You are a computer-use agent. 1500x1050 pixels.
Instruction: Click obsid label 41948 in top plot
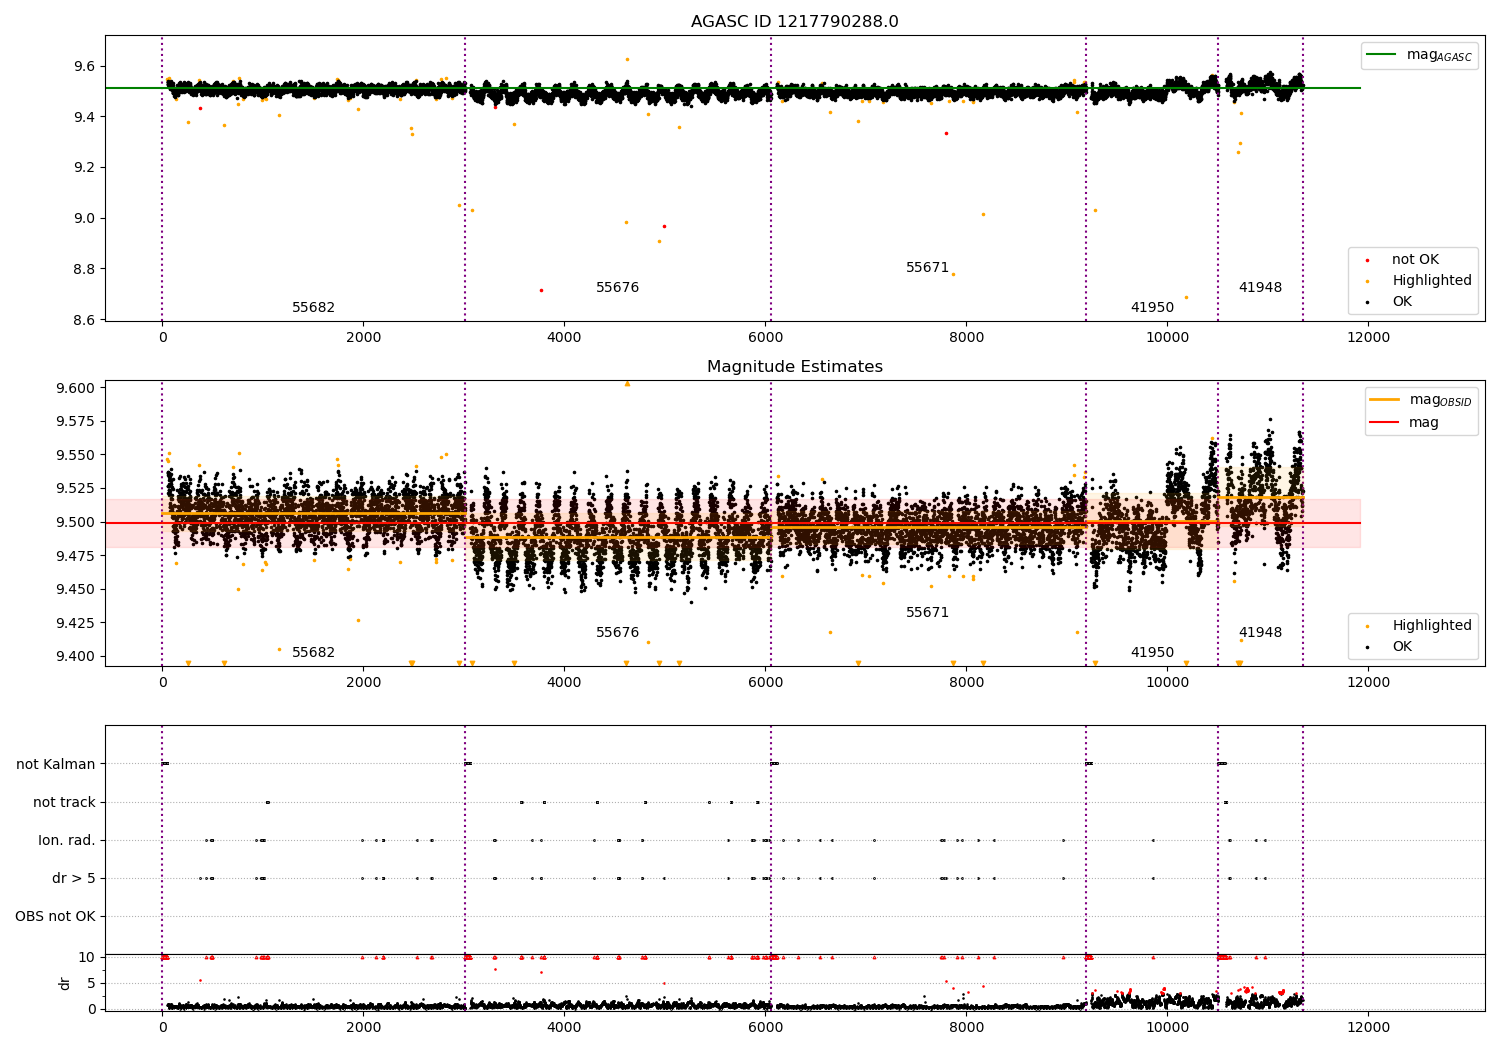pos(1261,288)
